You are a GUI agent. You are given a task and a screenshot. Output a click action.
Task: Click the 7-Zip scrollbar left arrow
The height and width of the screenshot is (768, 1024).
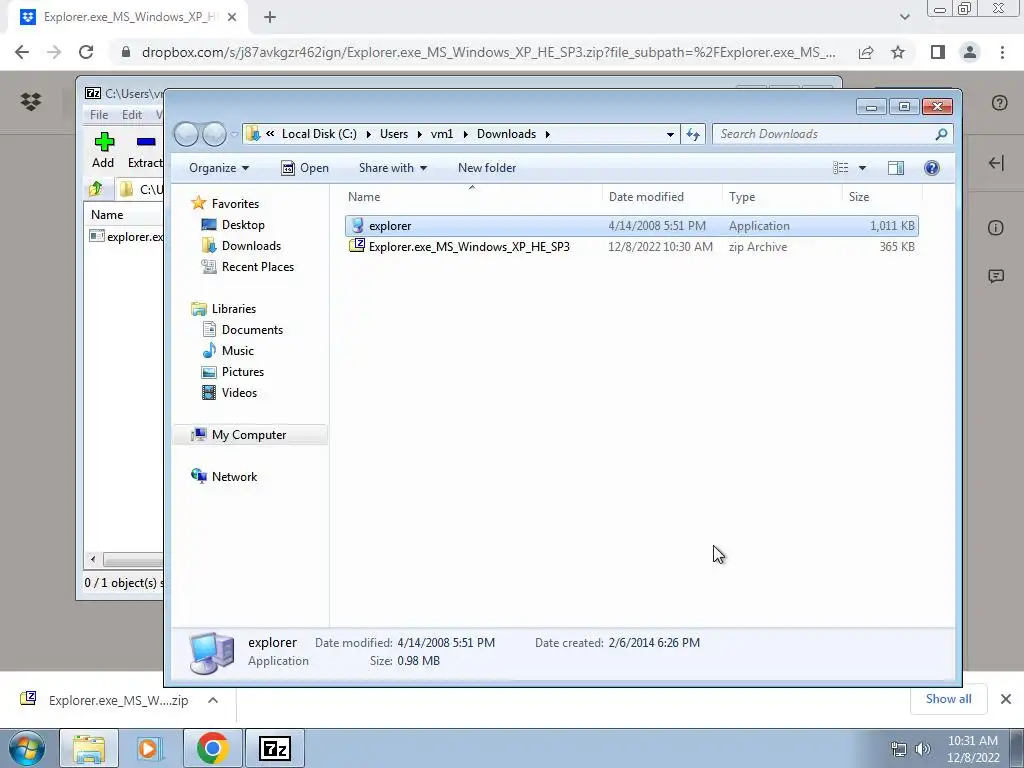pos(93,560)
